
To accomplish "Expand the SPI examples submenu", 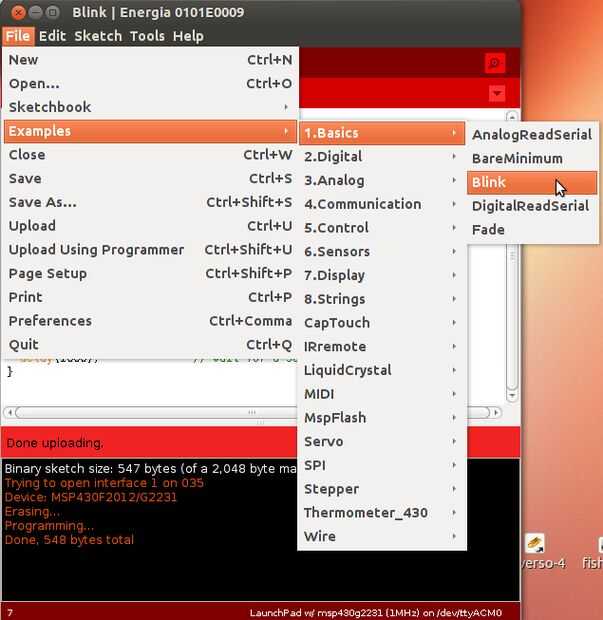I will 382,465.
